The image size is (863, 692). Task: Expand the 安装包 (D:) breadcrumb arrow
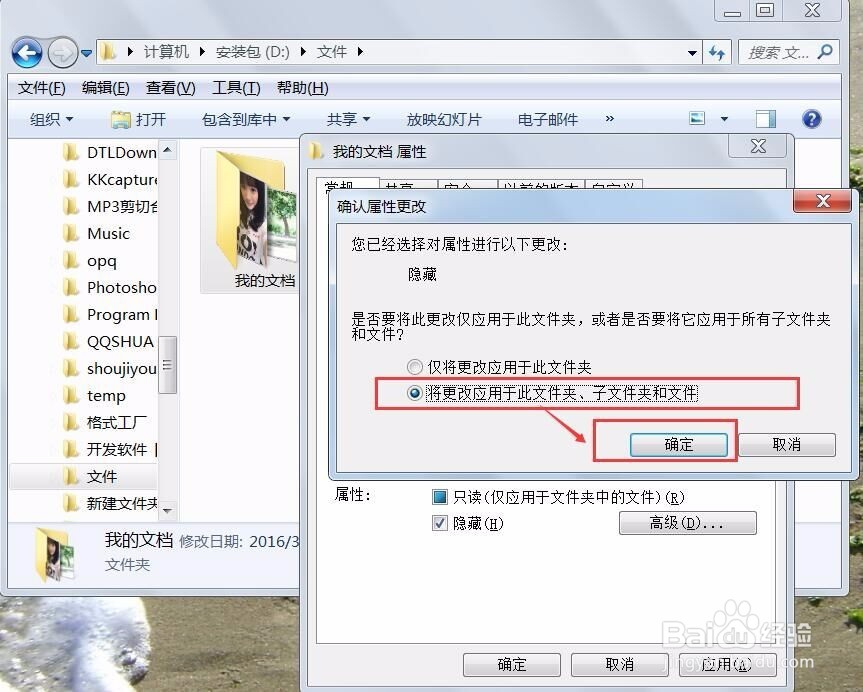303,52
